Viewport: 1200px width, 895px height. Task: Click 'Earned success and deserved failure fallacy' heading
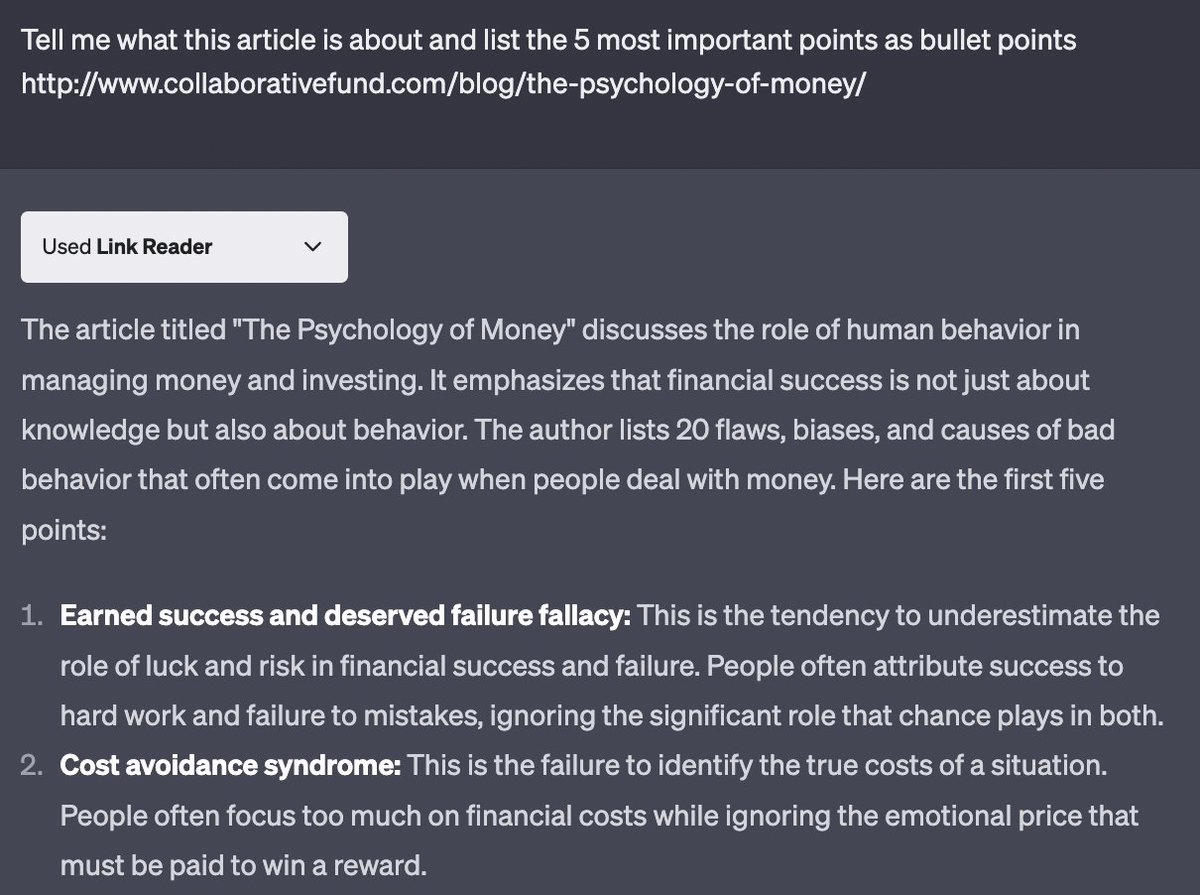coord(345,615)
